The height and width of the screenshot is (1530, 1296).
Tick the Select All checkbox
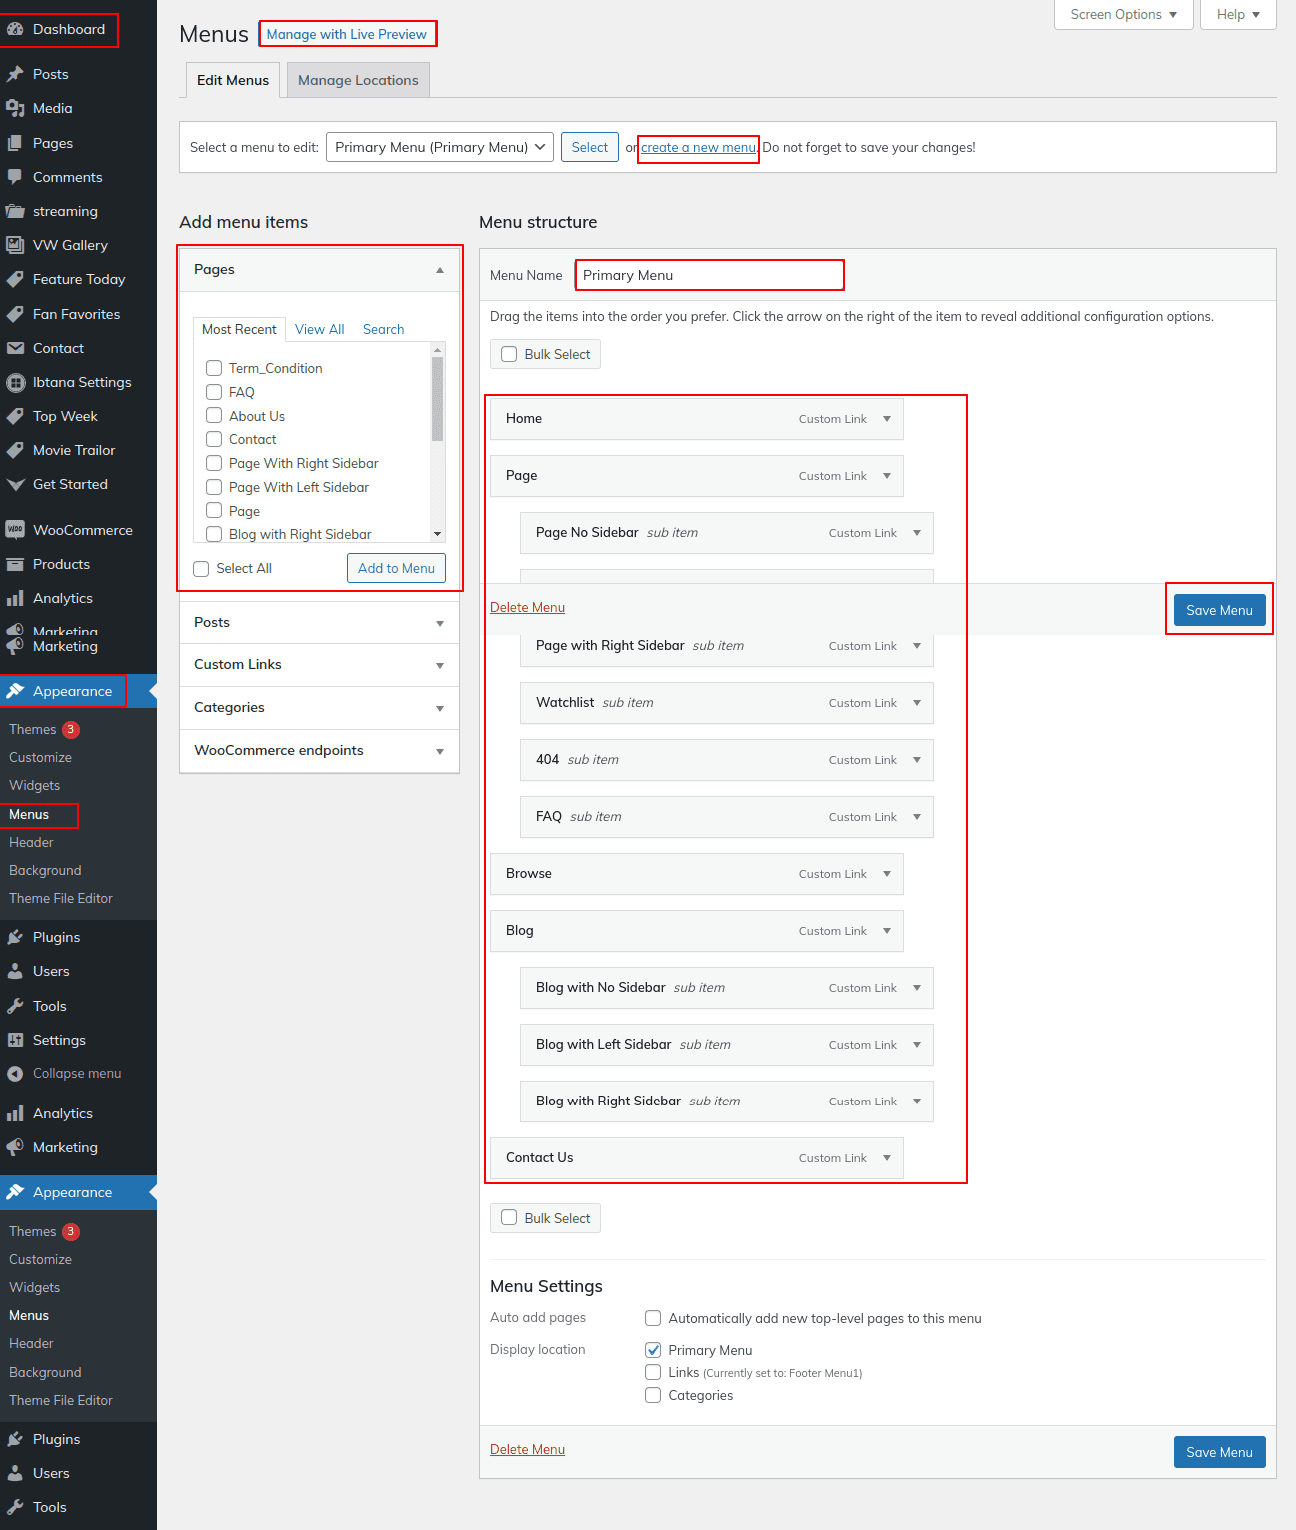(201, 569)
